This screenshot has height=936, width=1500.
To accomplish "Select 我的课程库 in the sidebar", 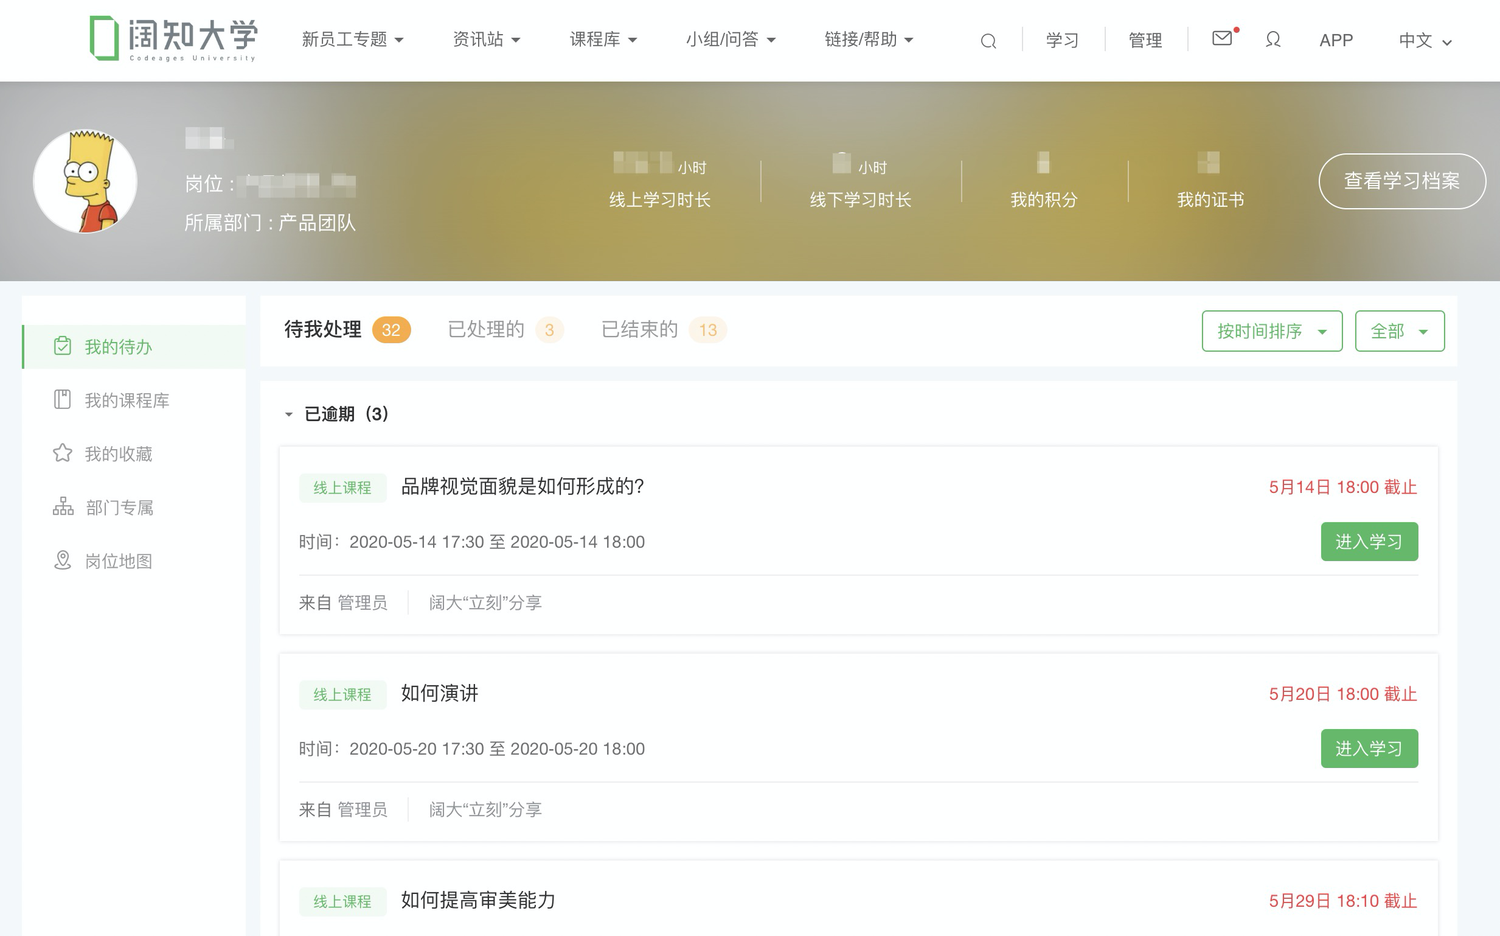I will click(134, 400).
